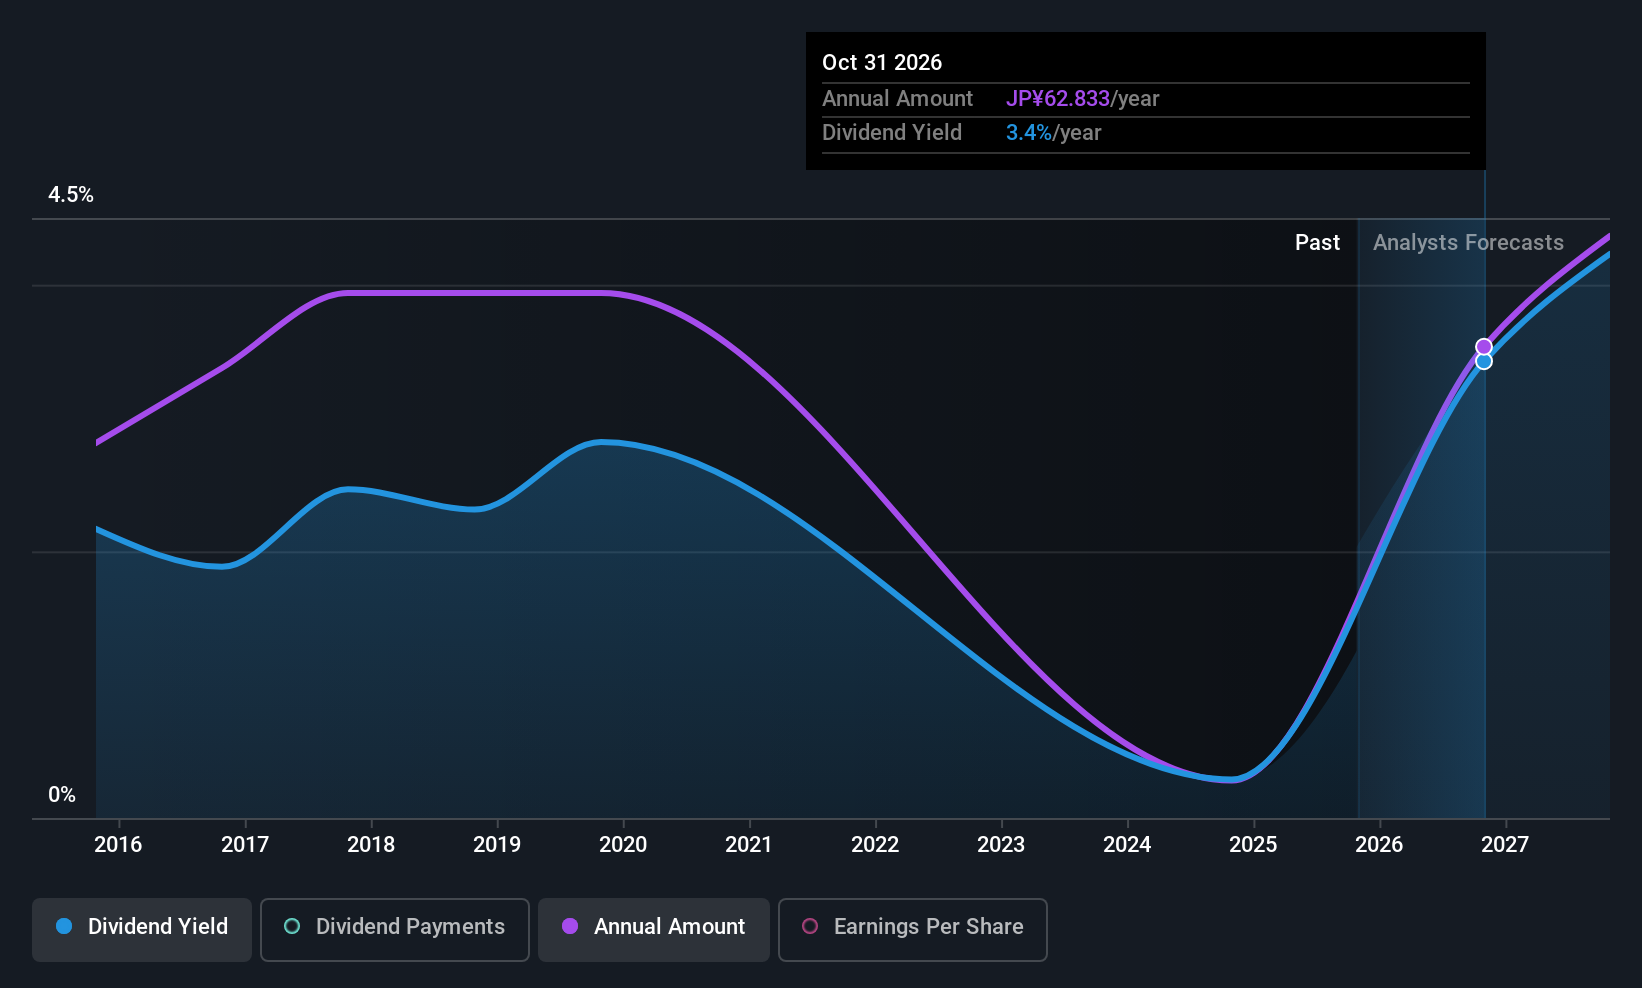Click the 2027 x-axis label
This screenshot has height=988, width=1642.
coord(1505,845)
